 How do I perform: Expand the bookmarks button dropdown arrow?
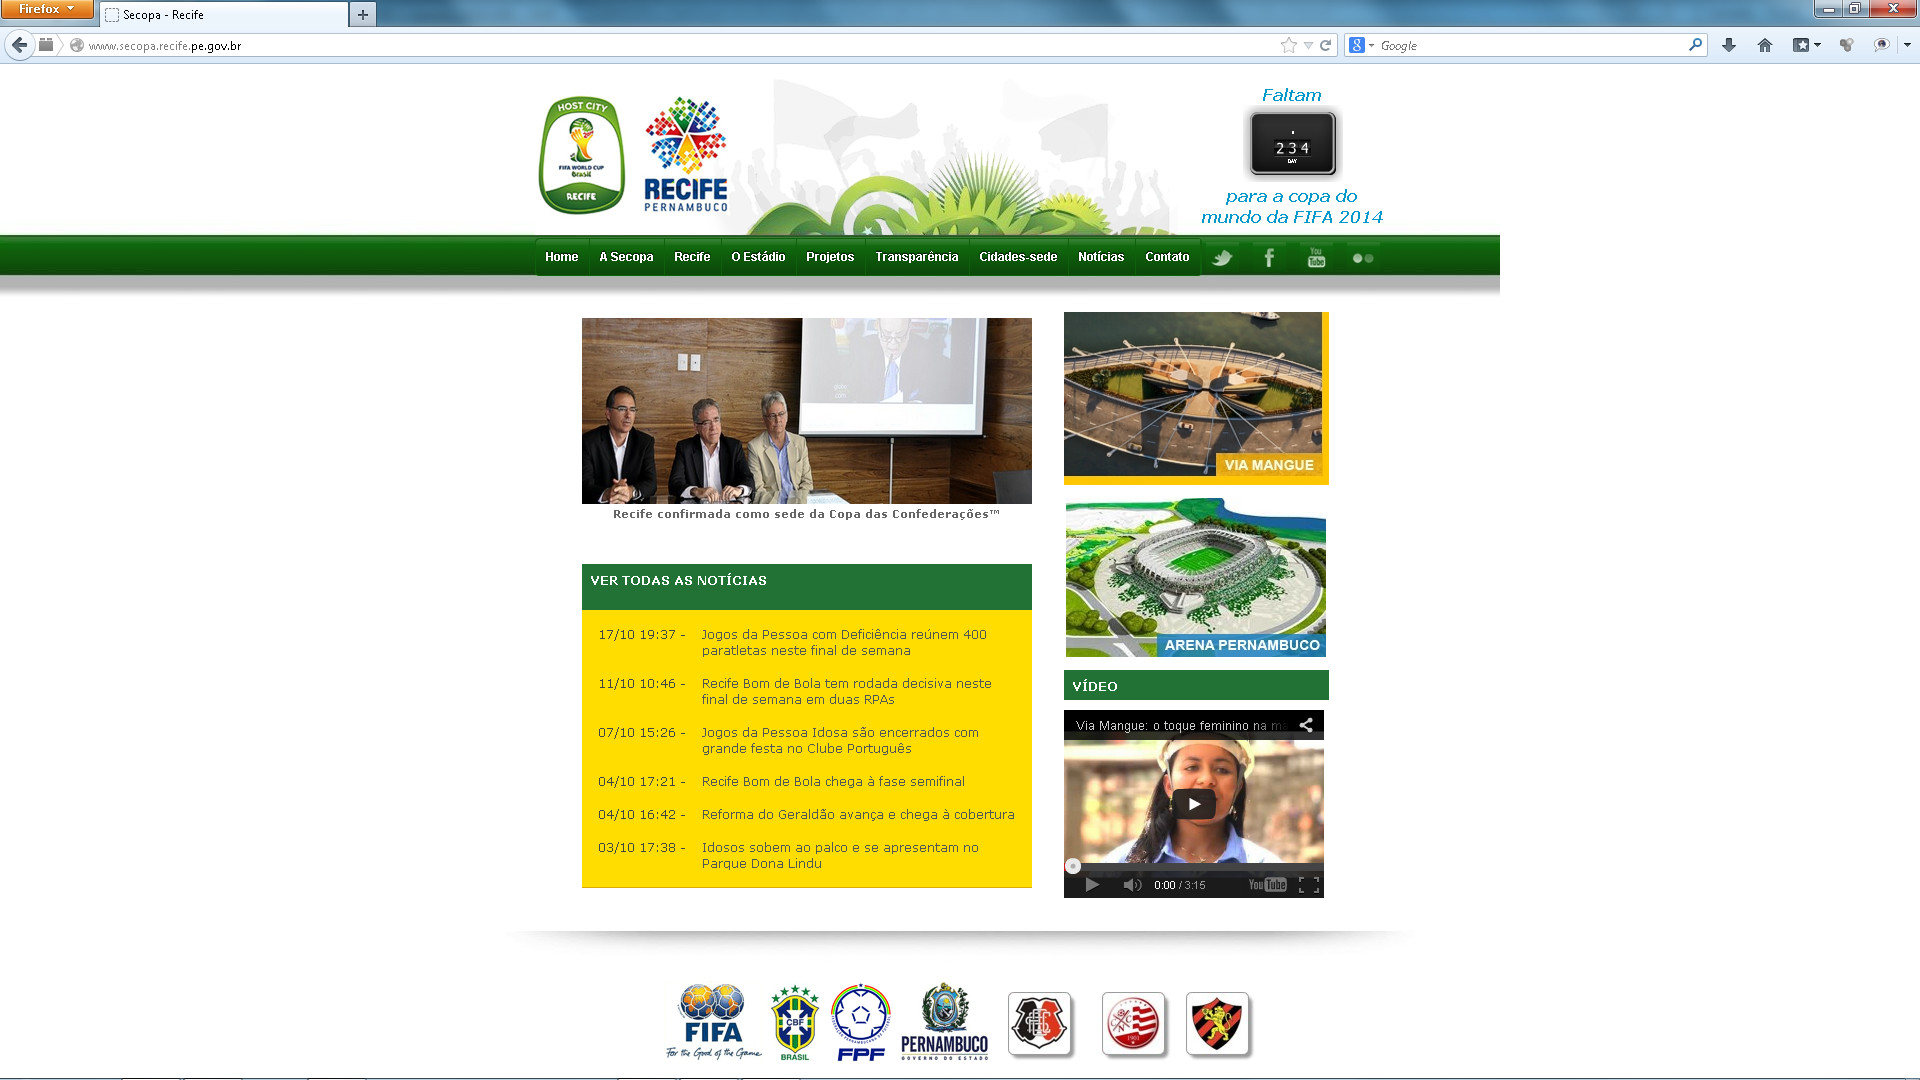1817,45
